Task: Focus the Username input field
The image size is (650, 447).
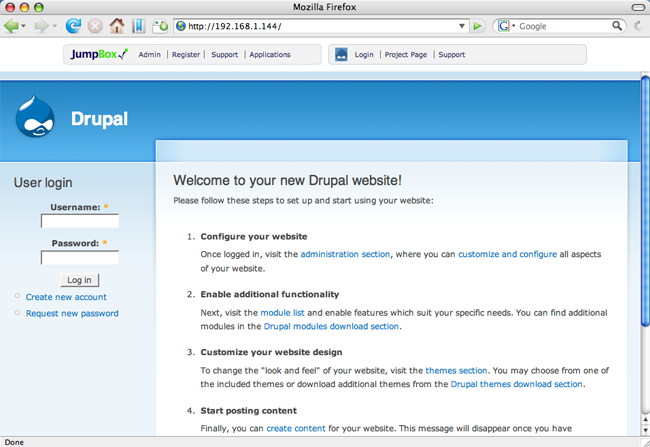Action: [80, 221]
